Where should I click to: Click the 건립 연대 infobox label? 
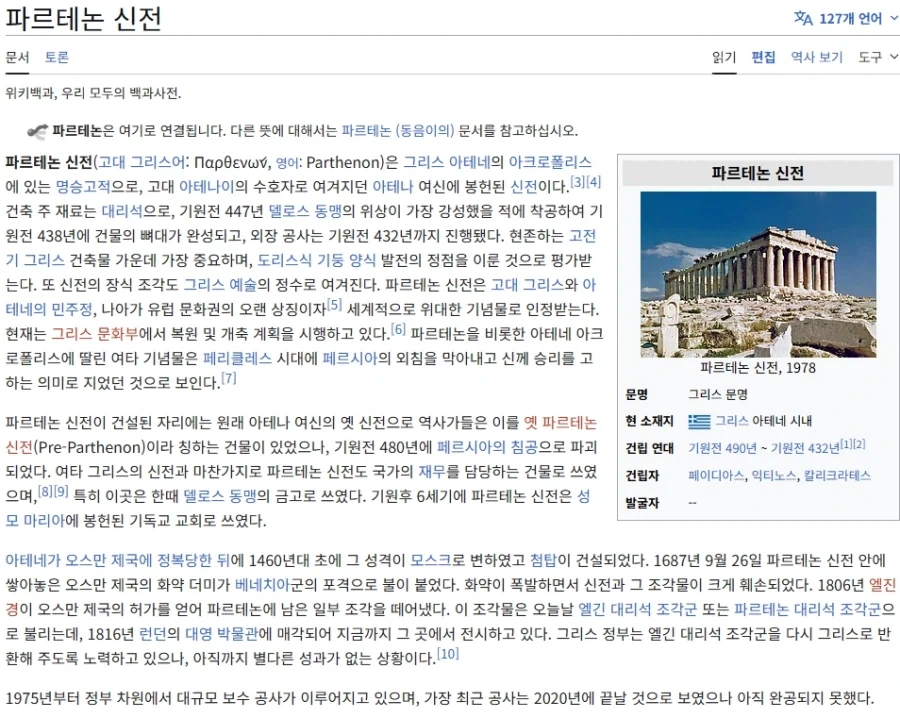click(x=649, y=448)
